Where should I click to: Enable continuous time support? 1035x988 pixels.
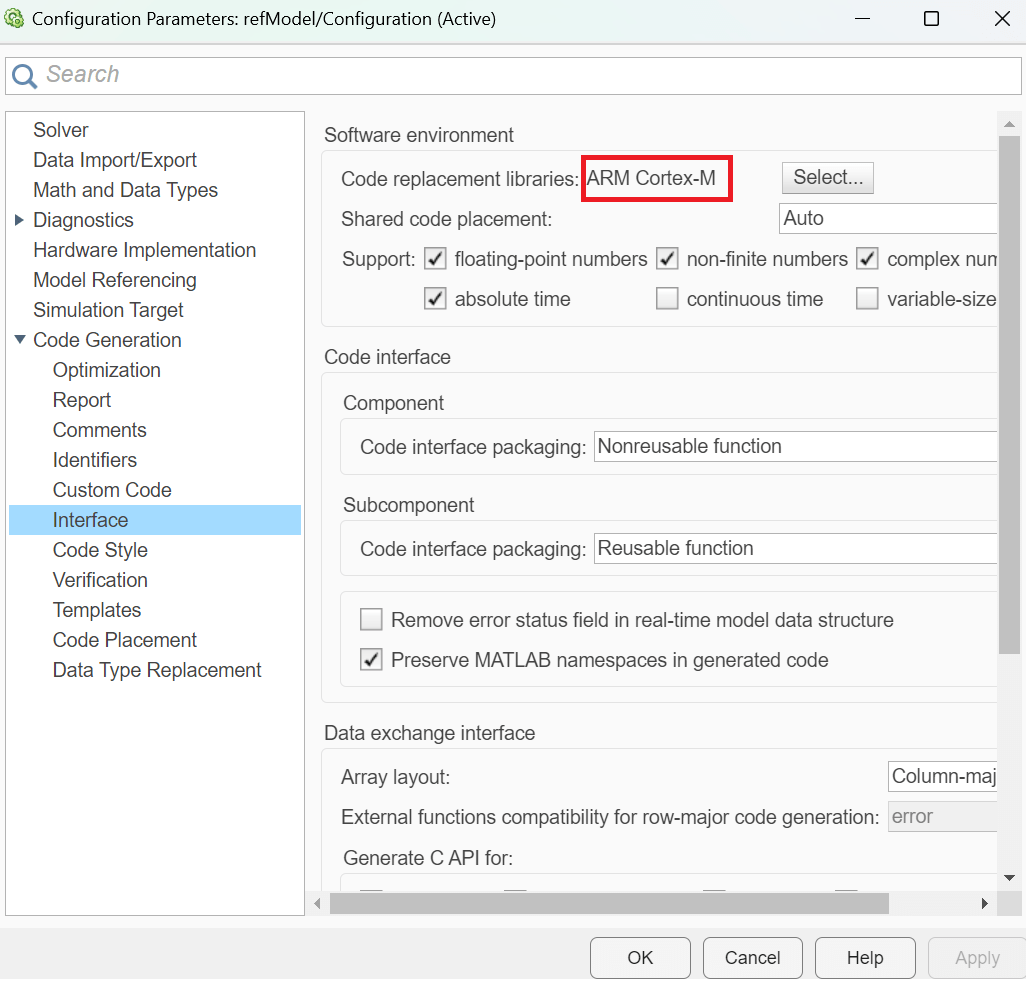(667, 299)
